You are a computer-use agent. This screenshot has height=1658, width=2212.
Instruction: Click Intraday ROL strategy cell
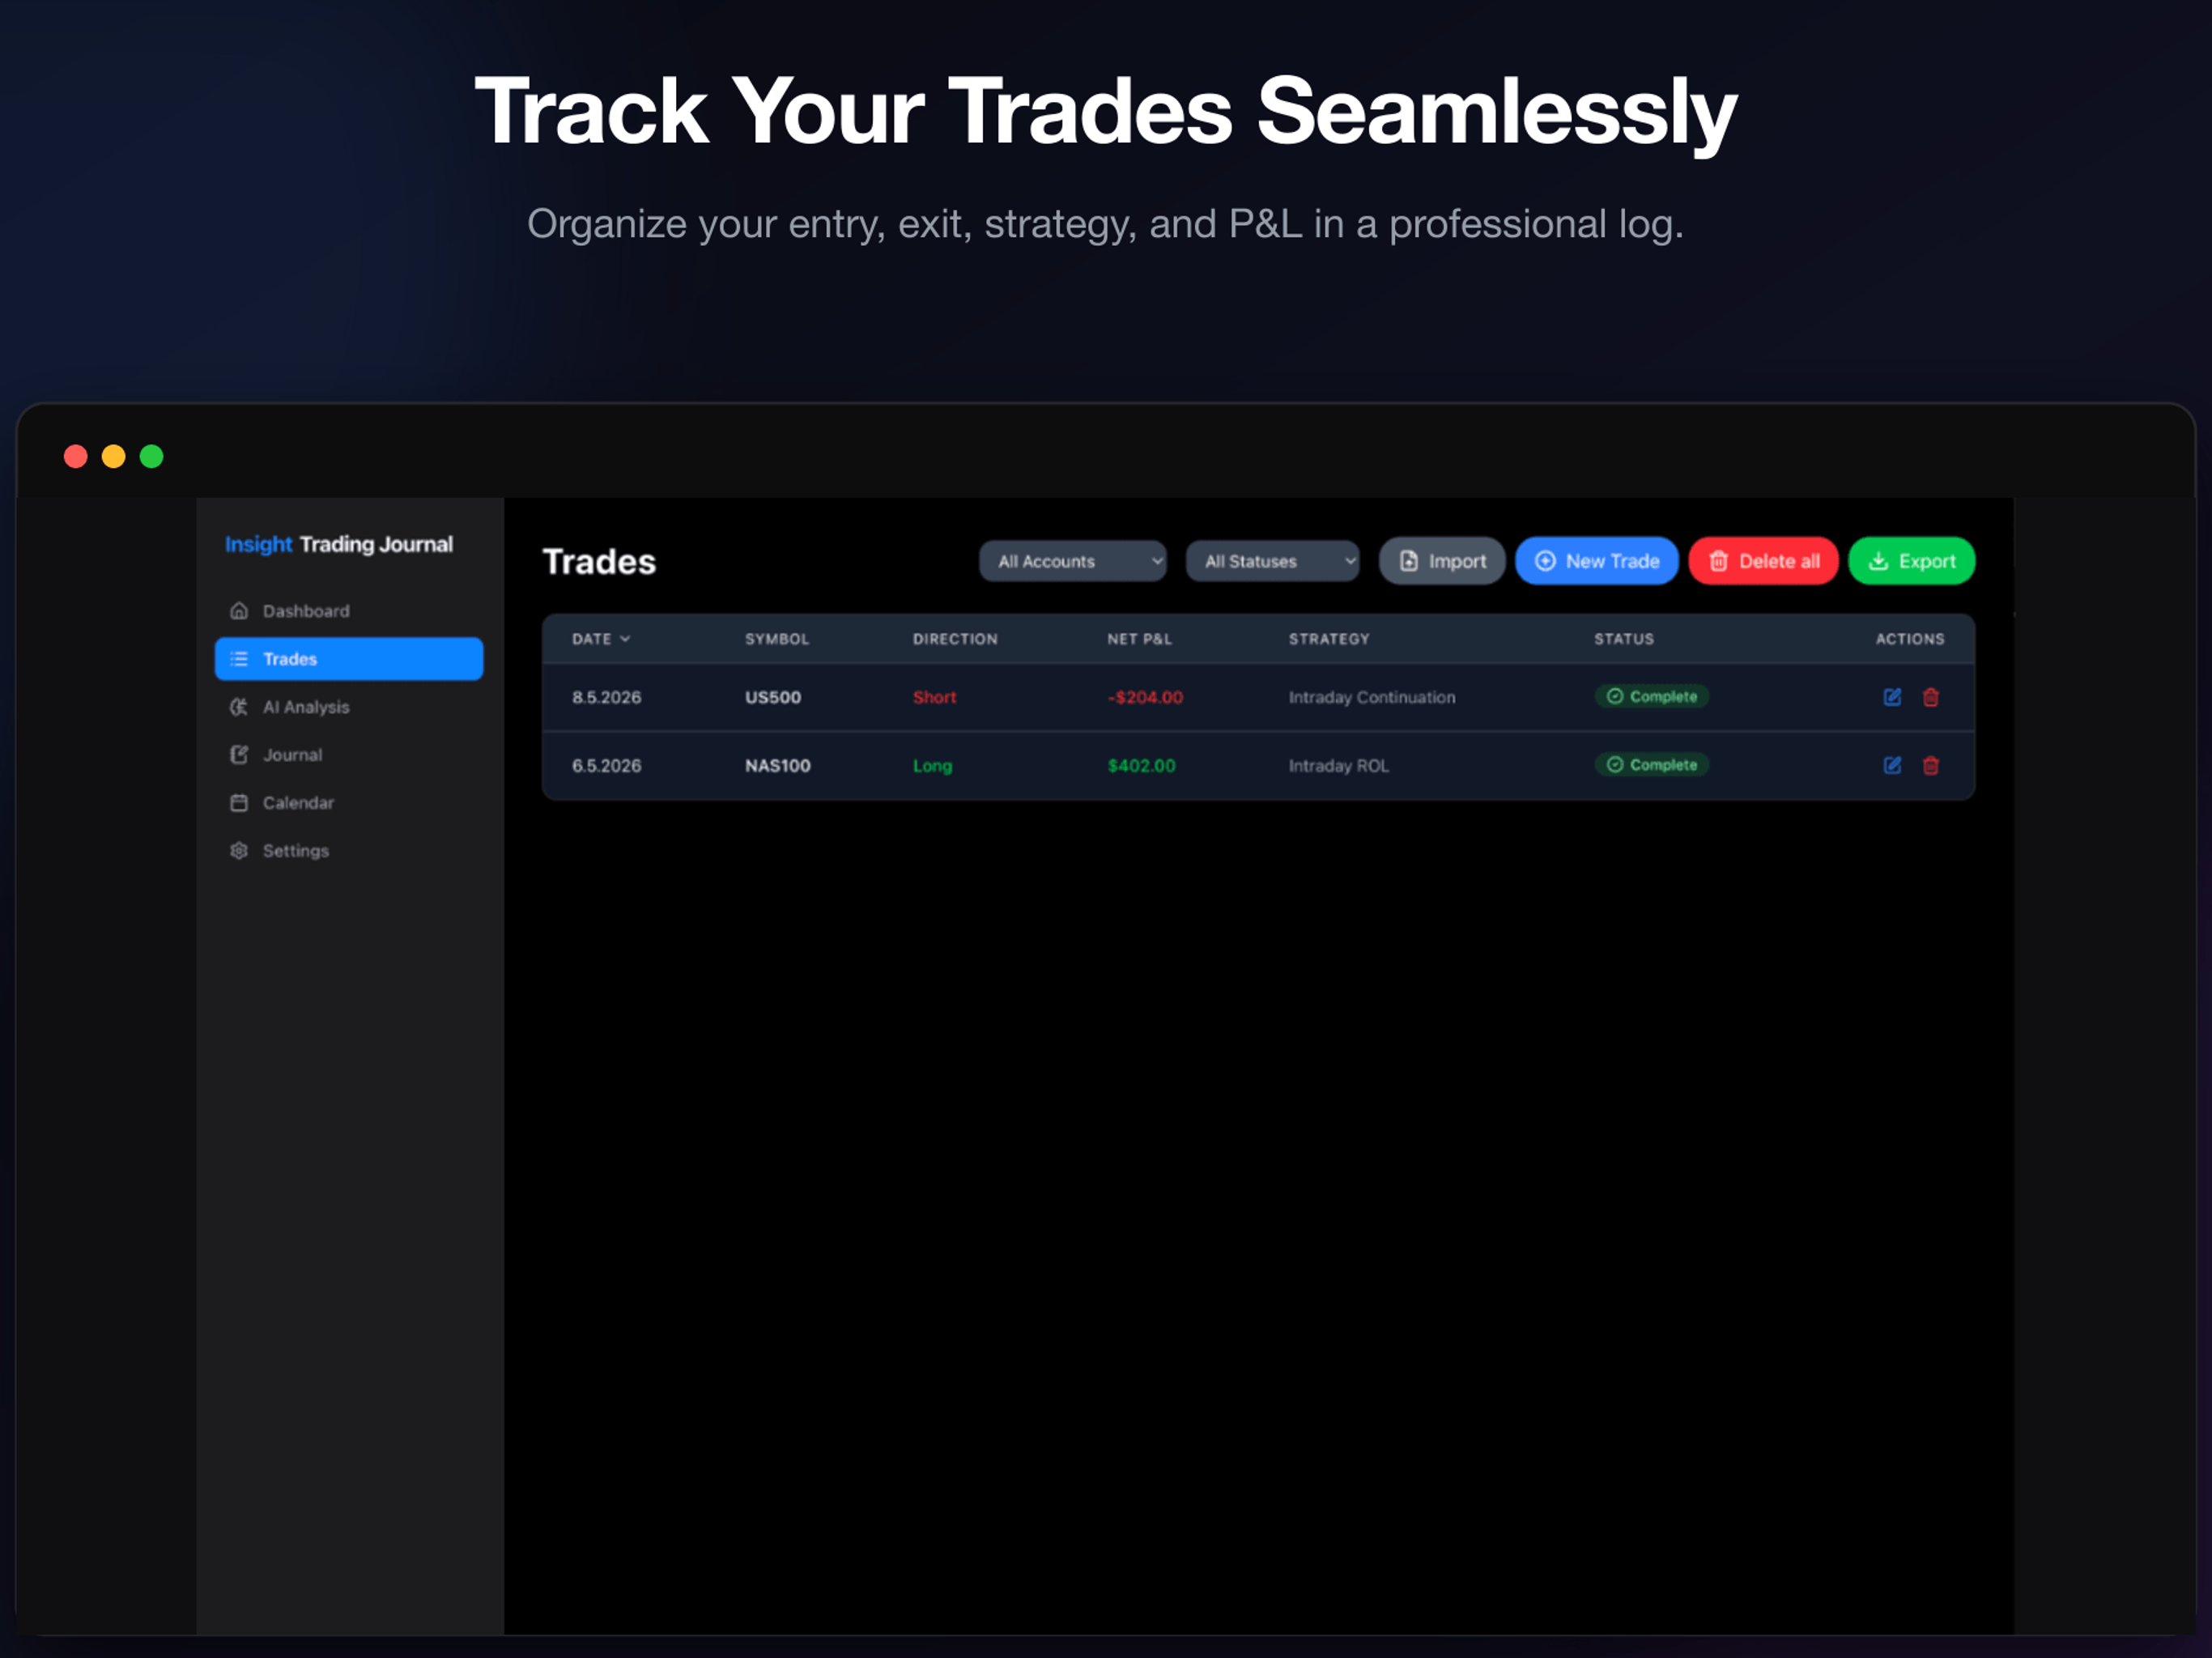coord(1339,765)
